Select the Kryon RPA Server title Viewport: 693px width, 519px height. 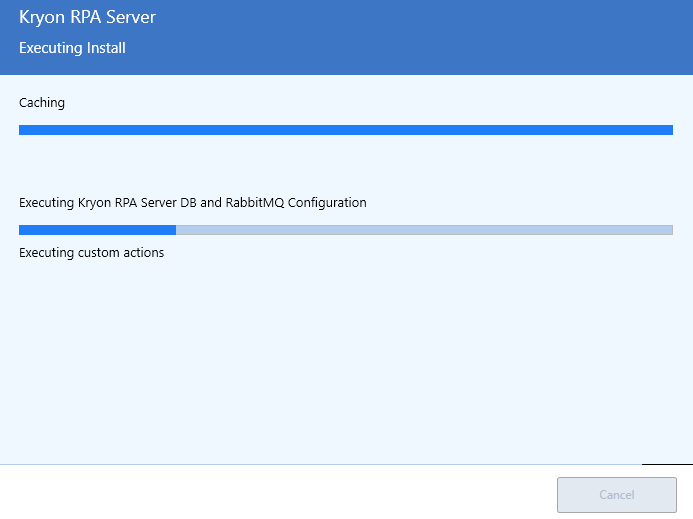point(87,17)
